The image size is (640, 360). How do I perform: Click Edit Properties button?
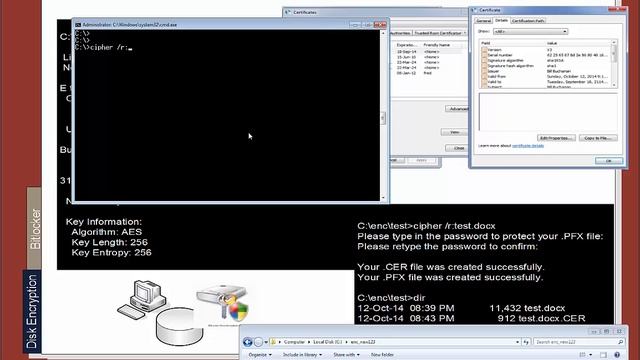pyautogui.click(x=556, y=138)
